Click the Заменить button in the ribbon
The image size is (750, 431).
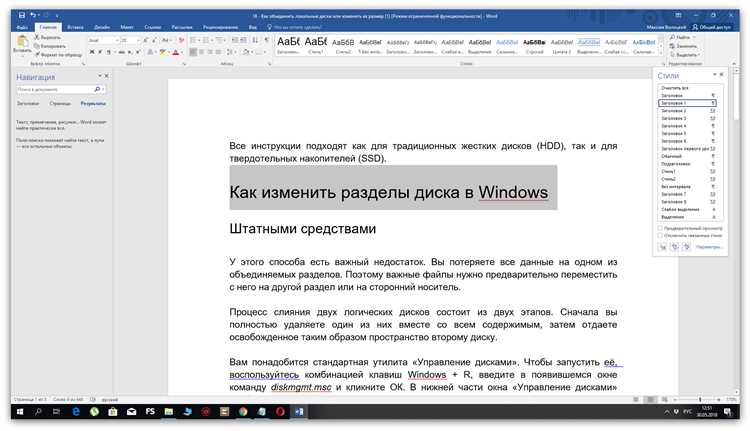point(683,46)
